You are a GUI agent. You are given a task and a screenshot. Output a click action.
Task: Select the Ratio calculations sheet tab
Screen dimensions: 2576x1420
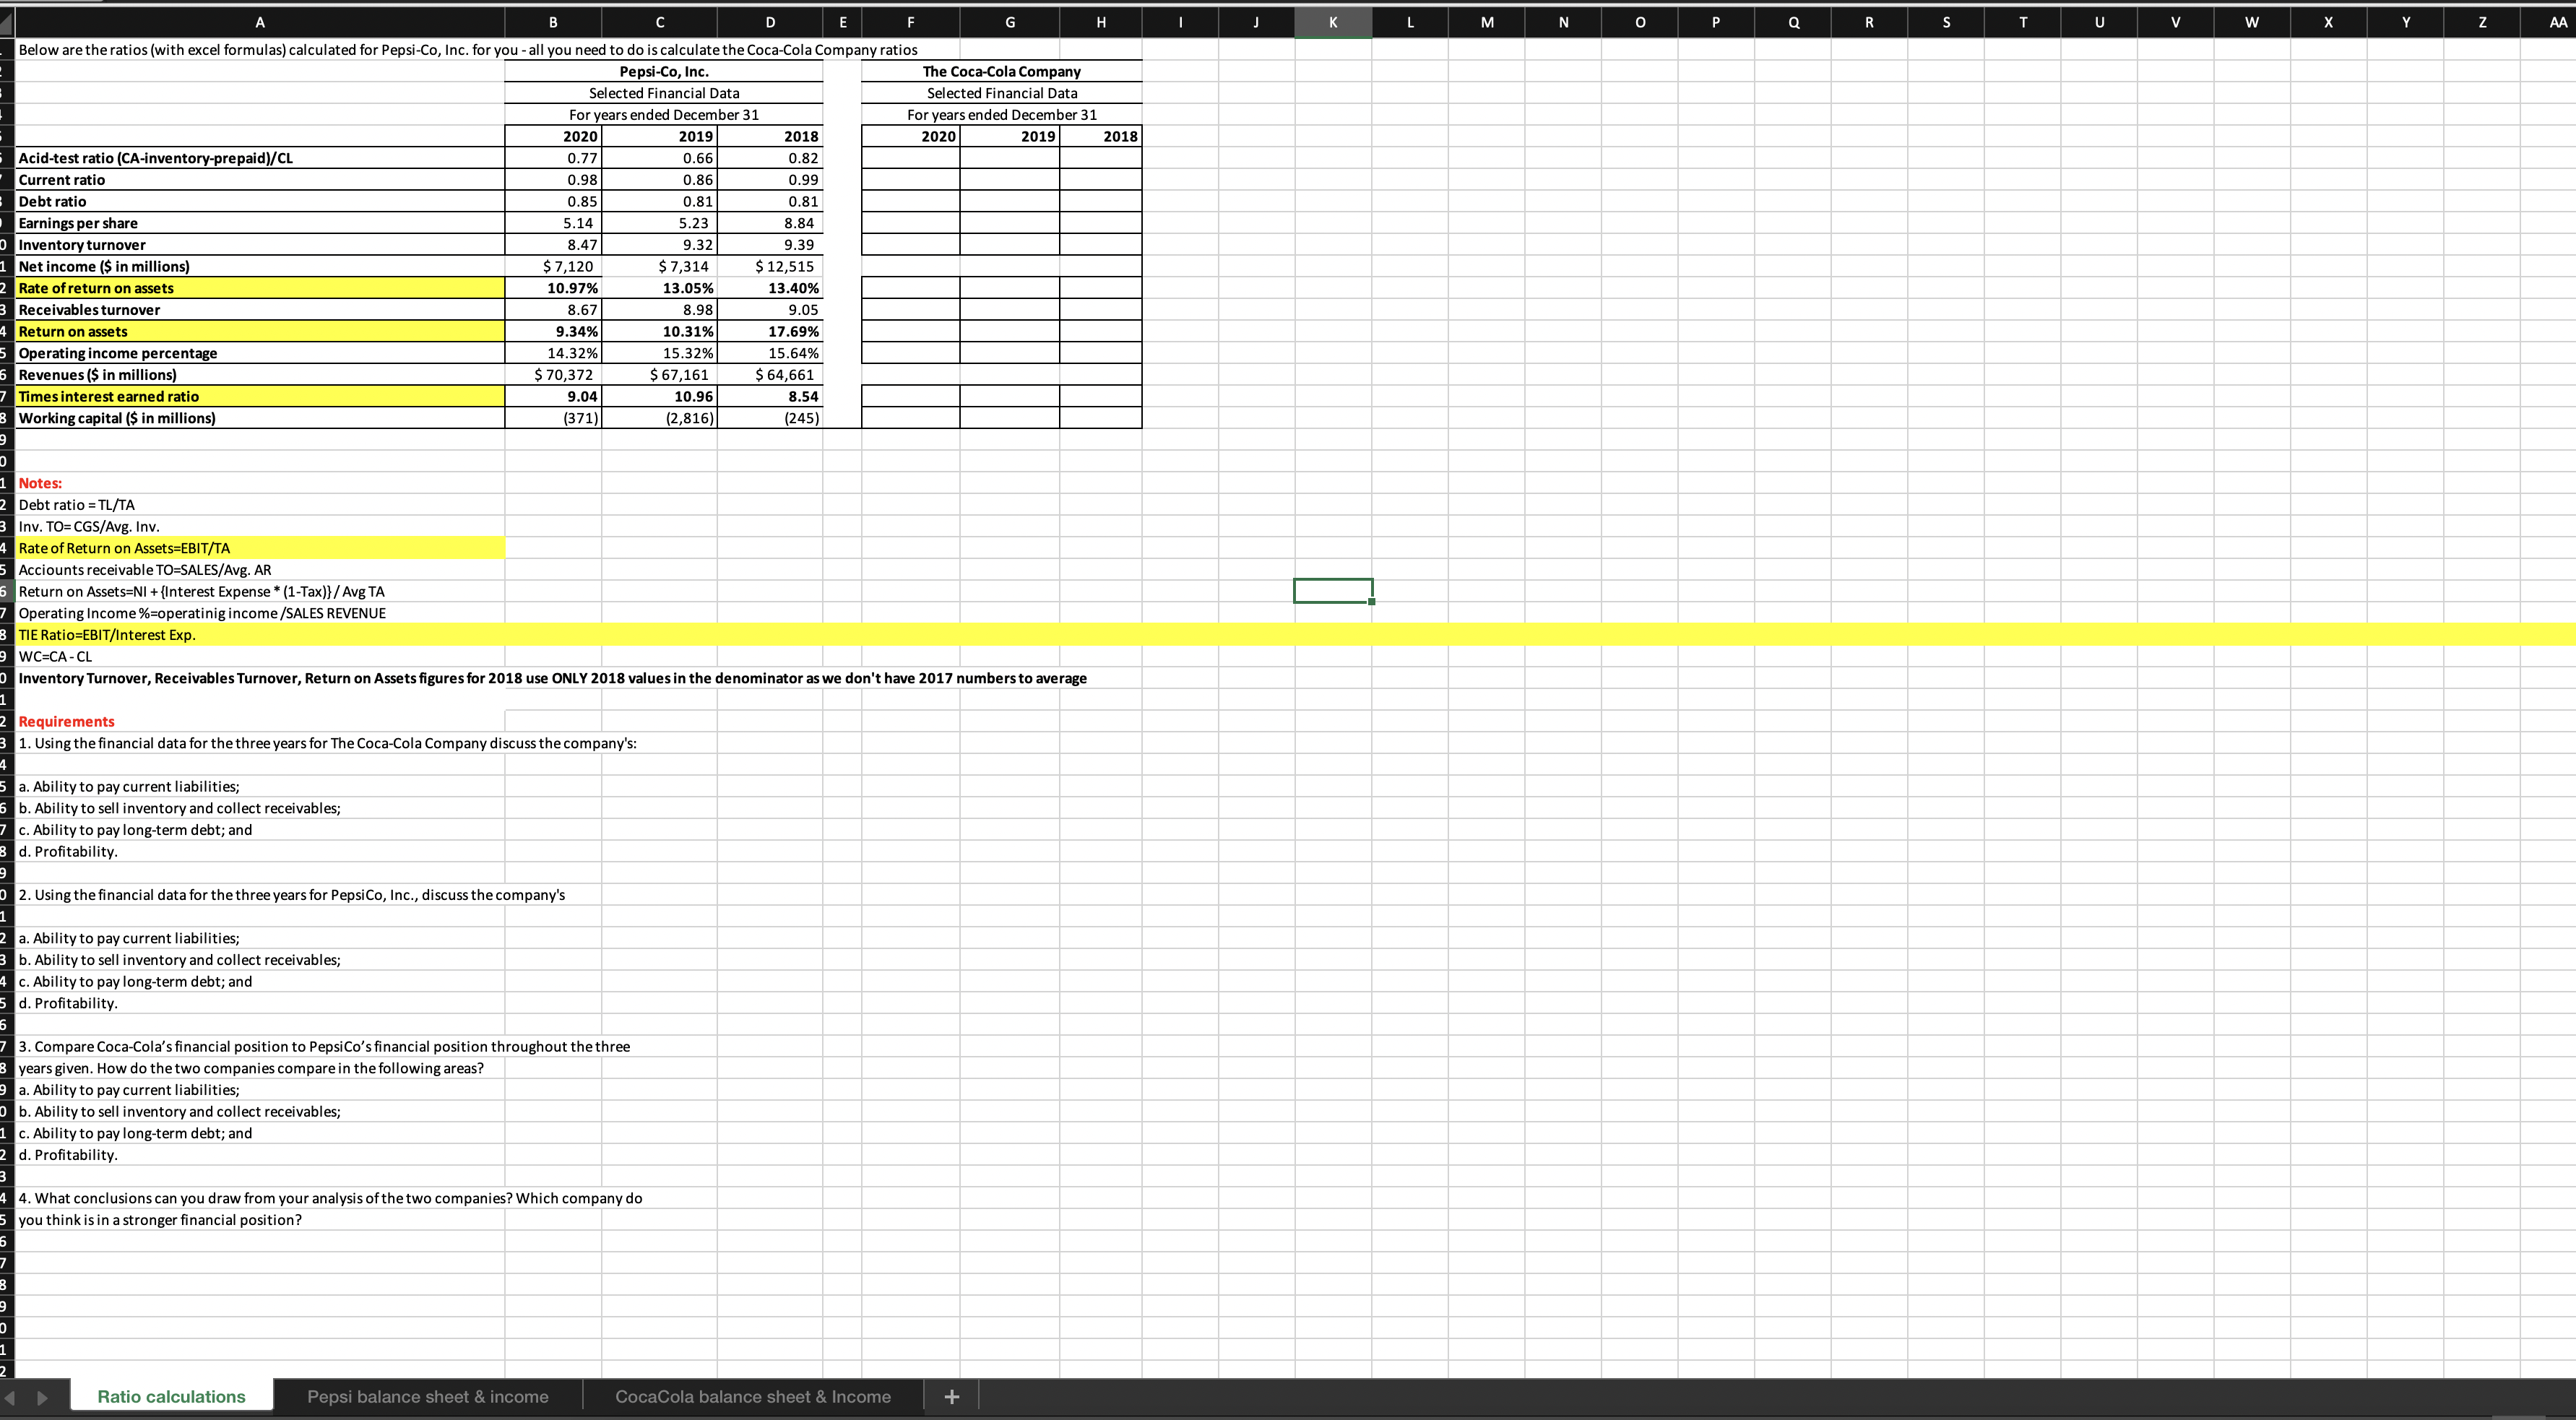click(x=171, y=1397)
